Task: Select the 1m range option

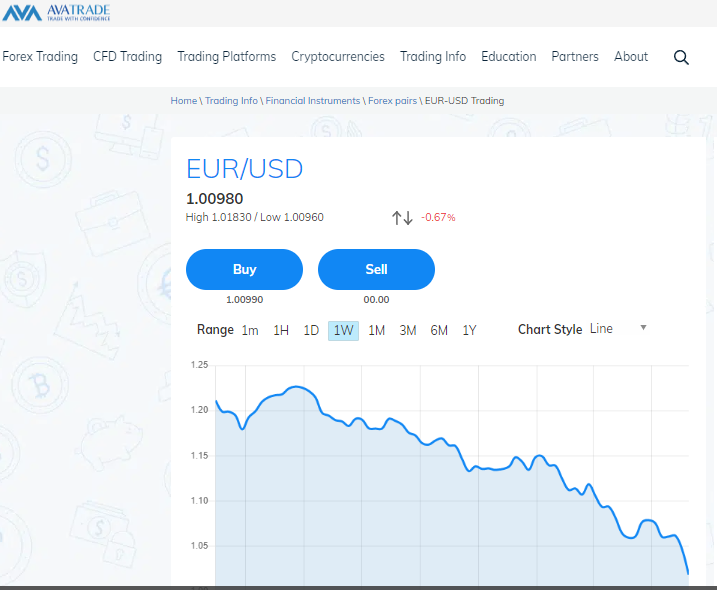Action: pyautogui.click(x=250, y=330)
